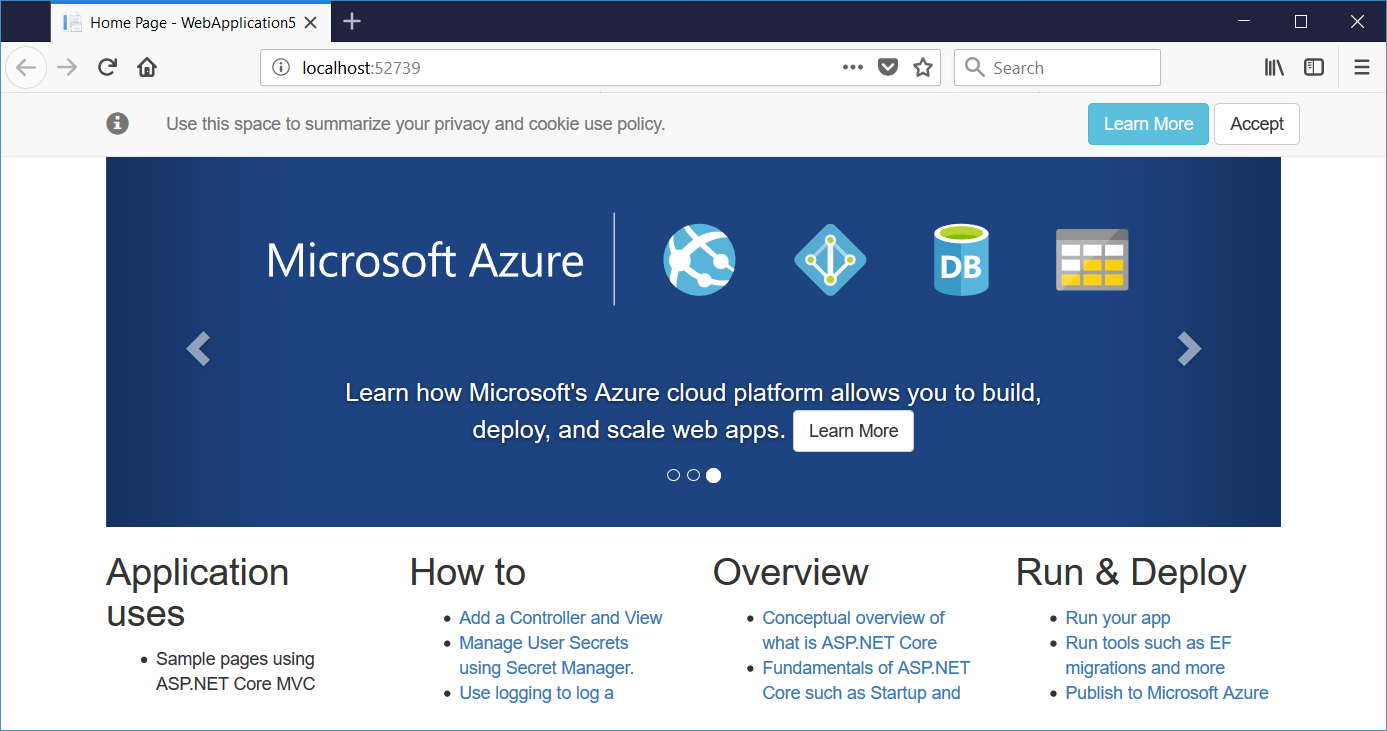Open the browser Home page icon
Screen dimensions: 1387x731
(147, 68)
